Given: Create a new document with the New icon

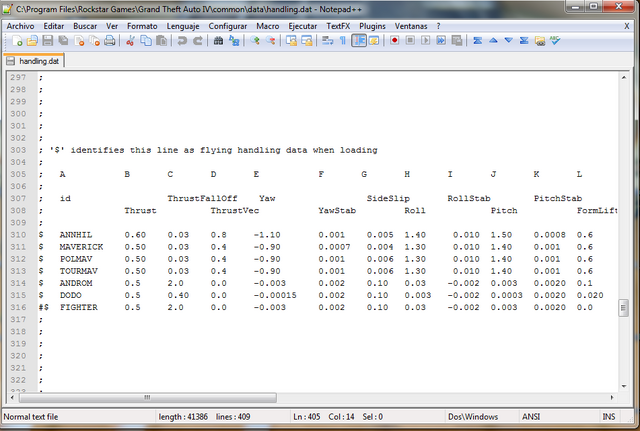Looking at the screenshot, I should click(17, 40).
